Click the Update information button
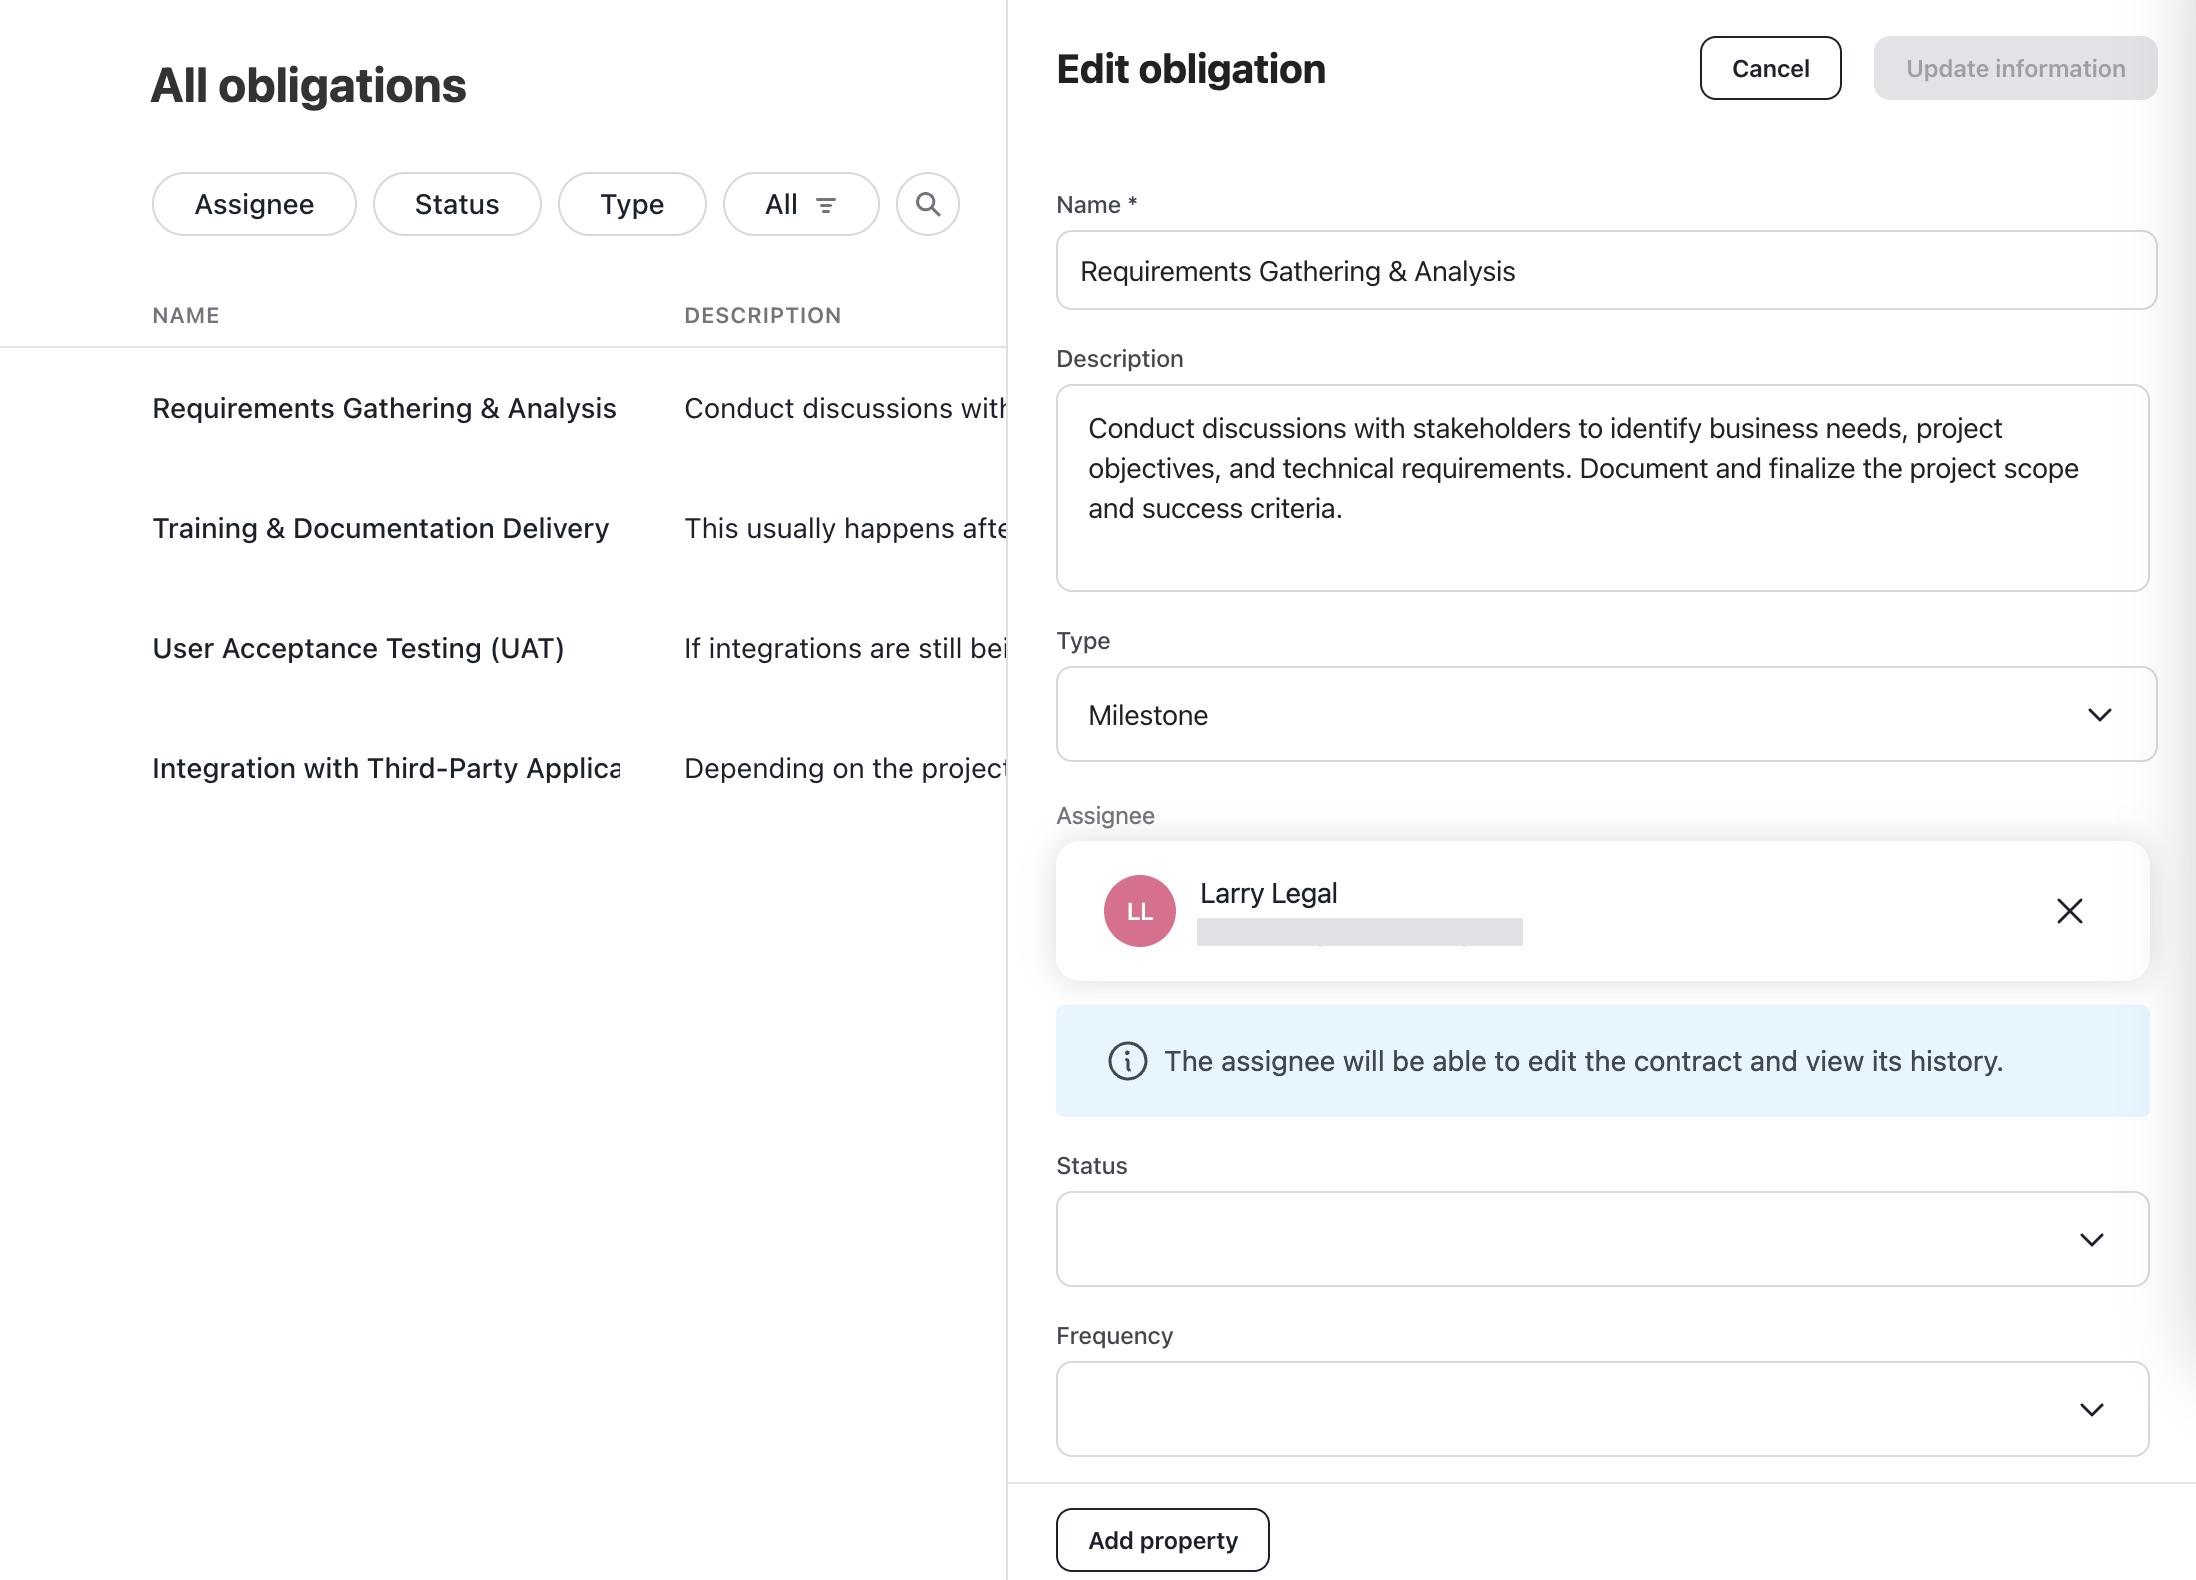 (x=2015, y=68)
